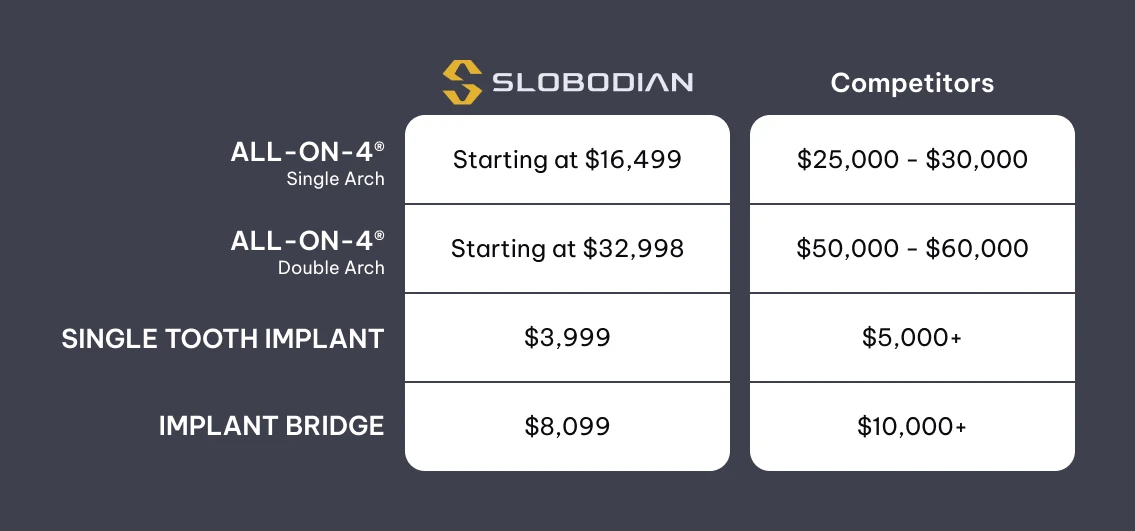Viewport: 1135px width, 531px height.
Task: Click the registered trademark symbol above Double Arch
Action: click(379, 233)
